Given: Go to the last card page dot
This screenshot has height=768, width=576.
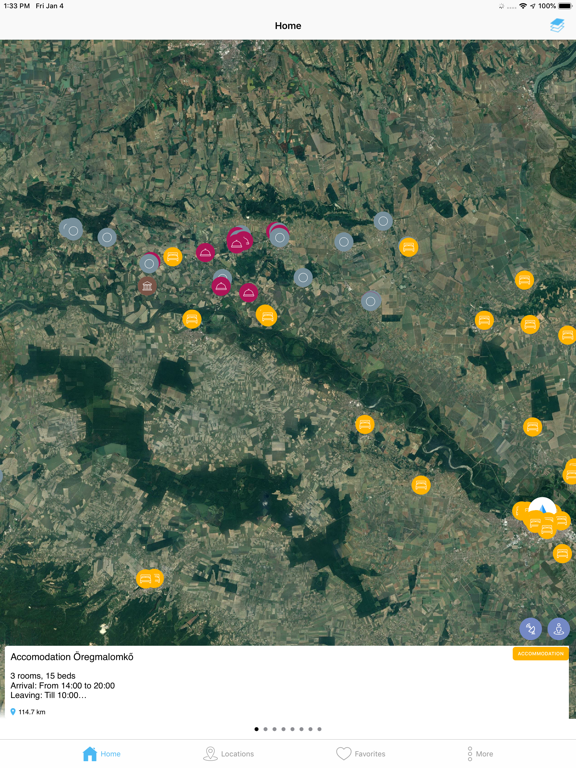Looking at the screenshot, I should click(x=319, y=729).
